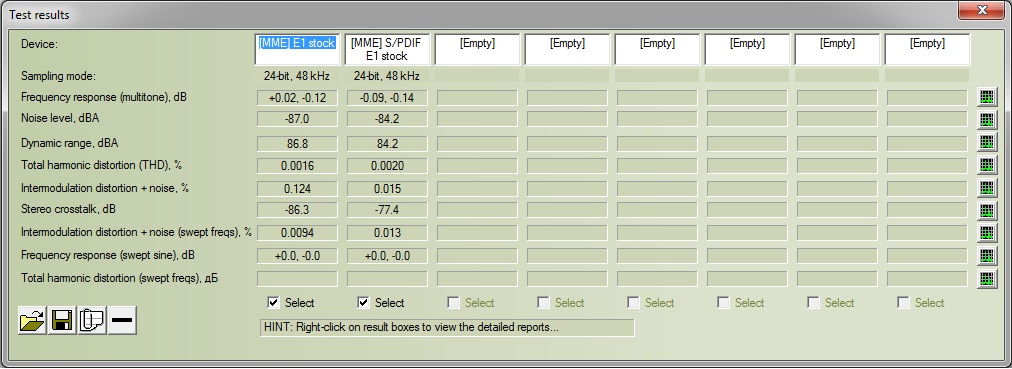
Task: Click the document report icon beside the floppy disk
Action: (x=92, y=321)
